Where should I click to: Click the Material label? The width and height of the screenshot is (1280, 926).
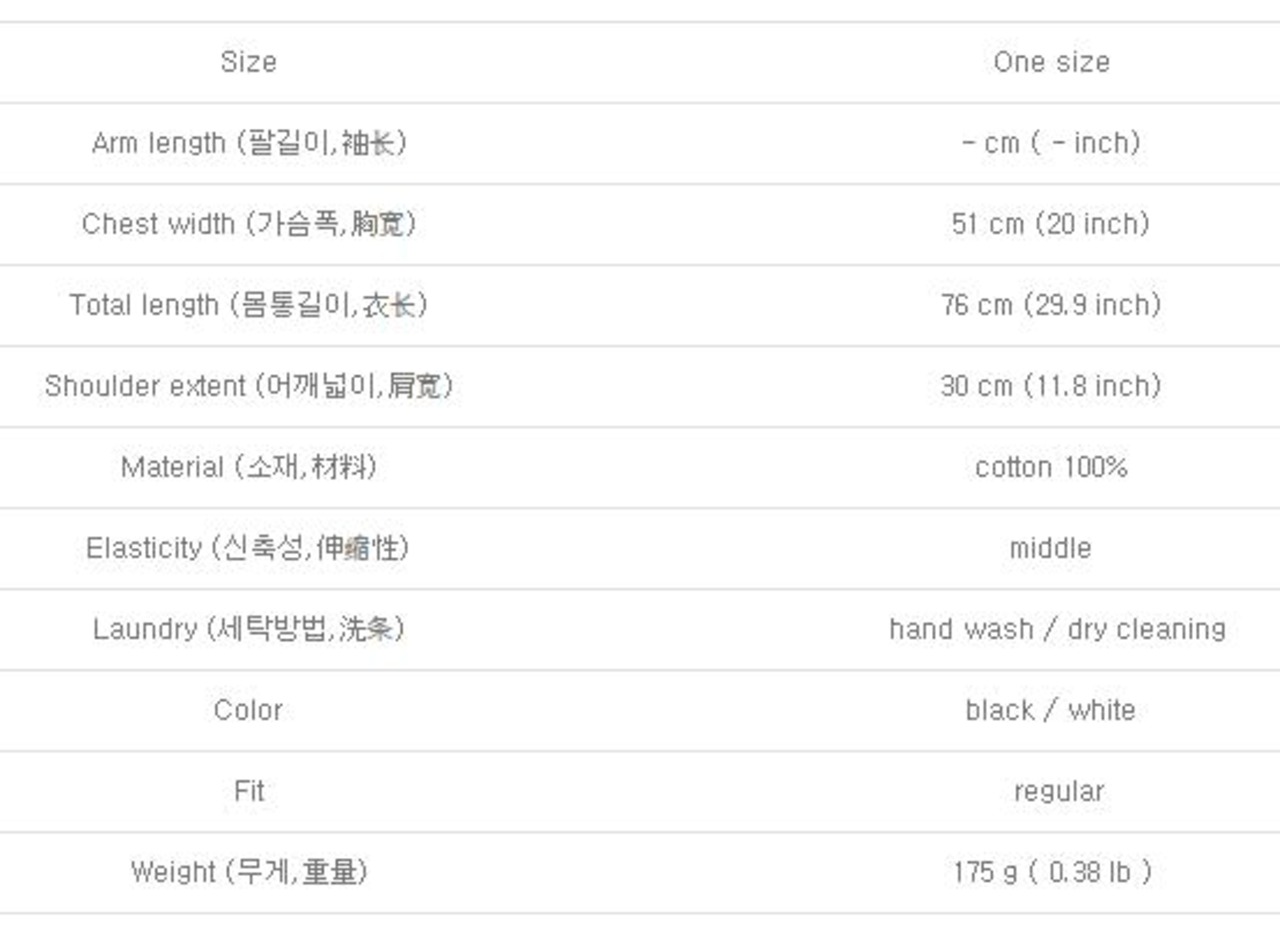click(249, 467)
